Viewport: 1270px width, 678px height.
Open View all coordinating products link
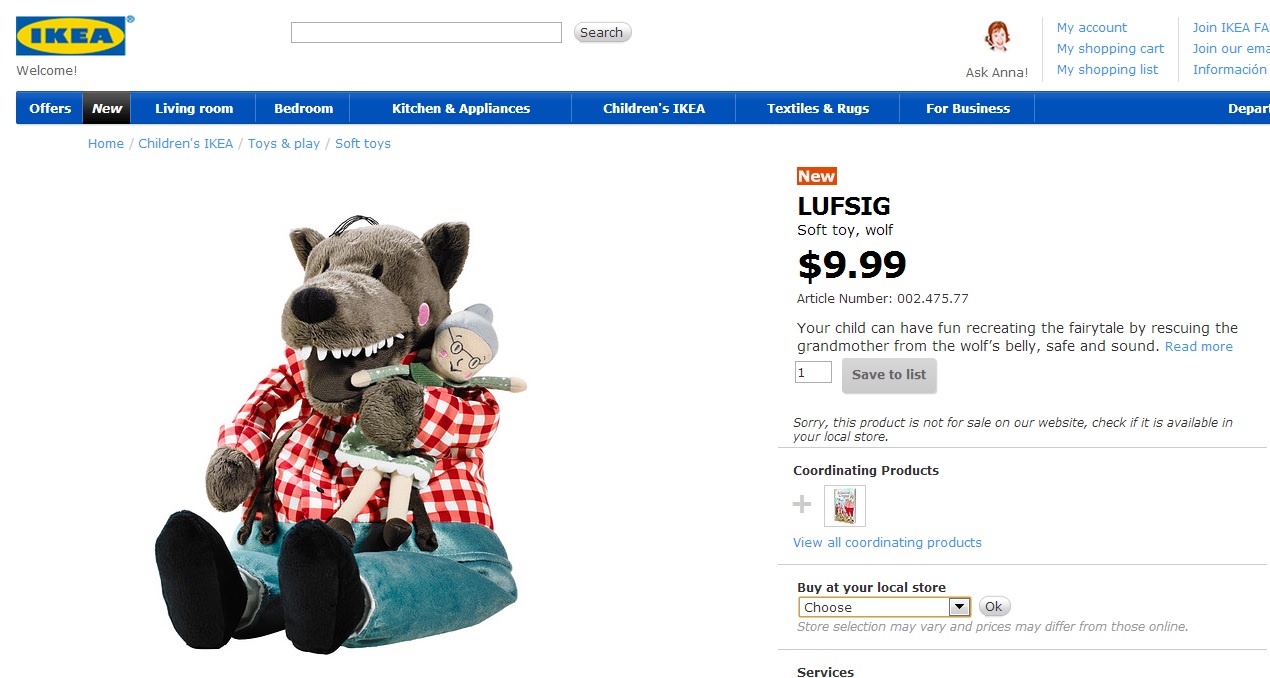(887, 543)
